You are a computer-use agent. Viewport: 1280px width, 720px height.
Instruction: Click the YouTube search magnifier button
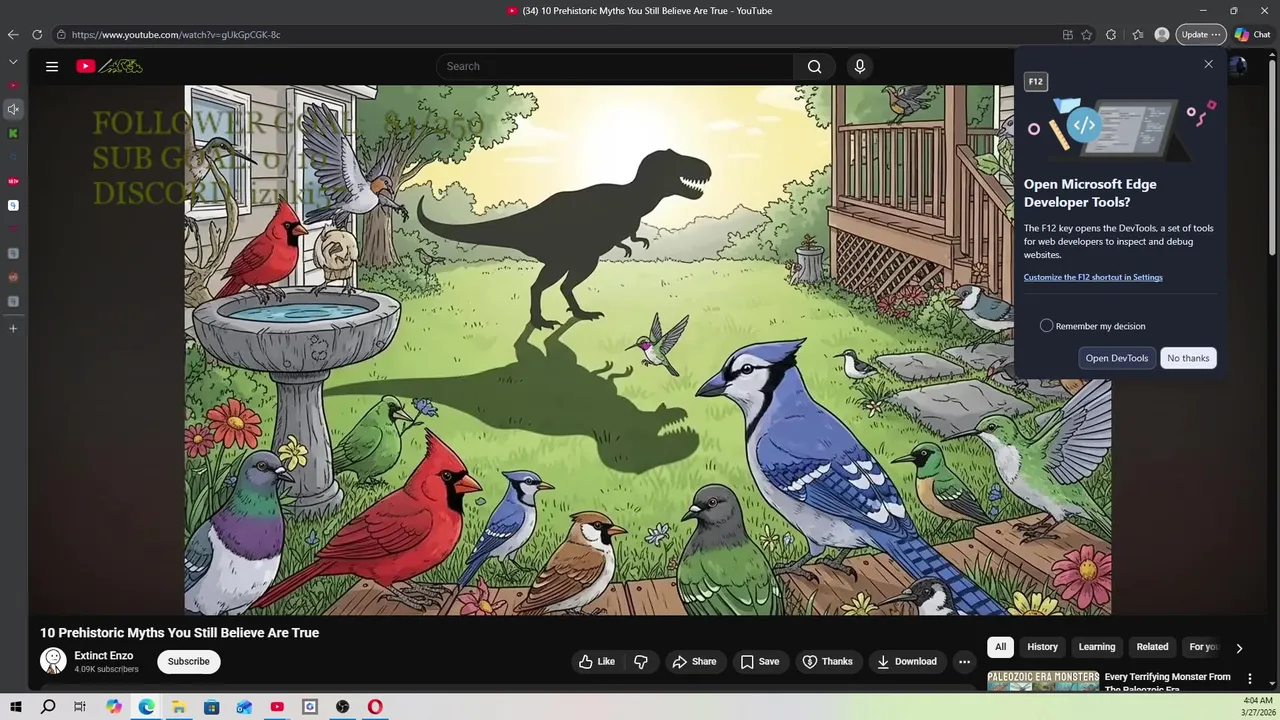814,66
